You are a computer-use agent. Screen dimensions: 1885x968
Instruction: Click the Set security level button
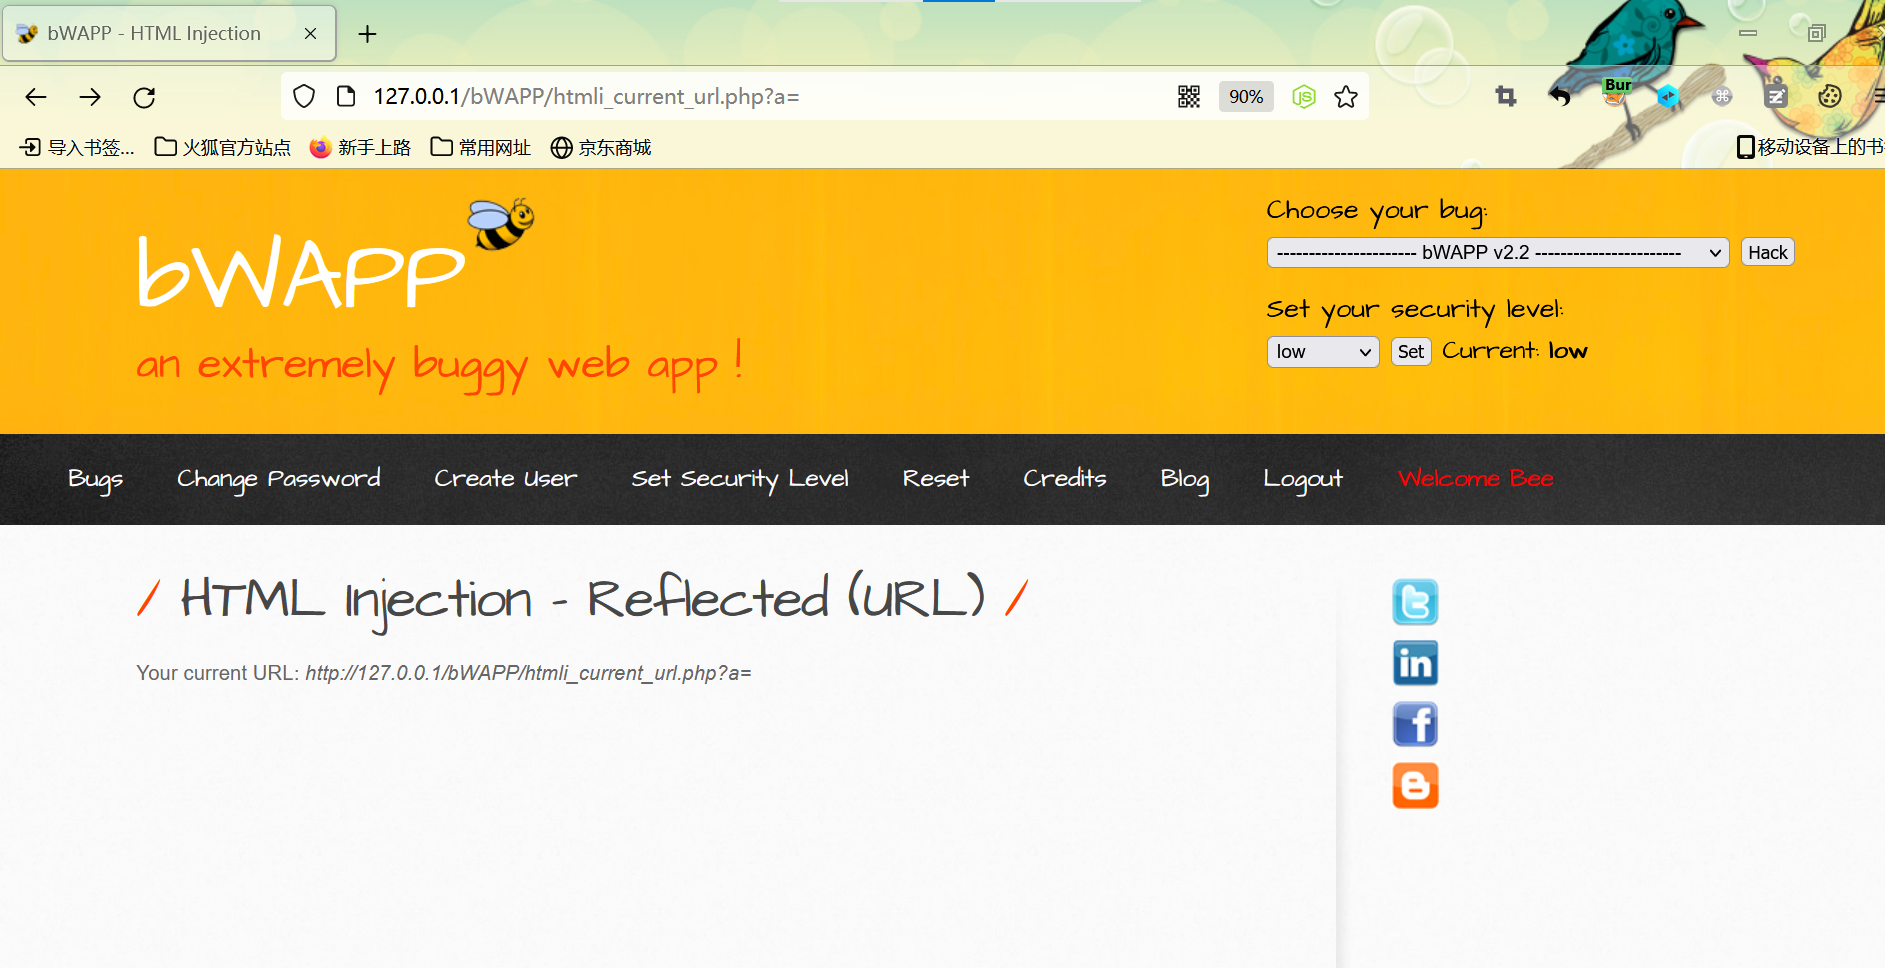point(1411,351)
